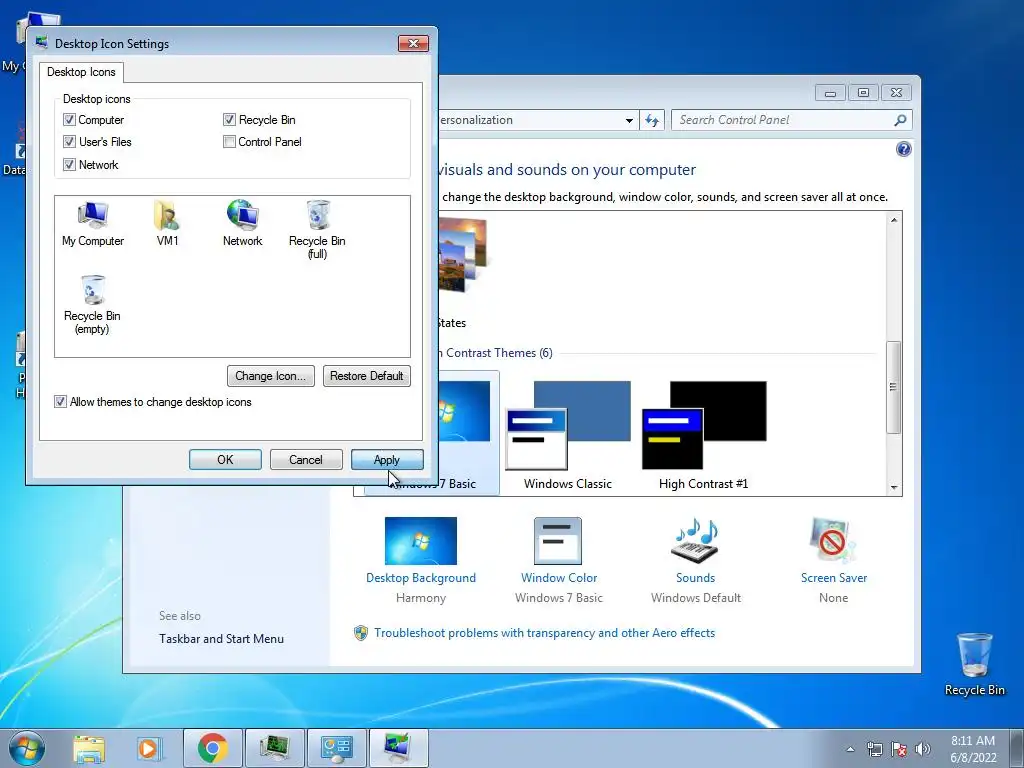Click the Personalization address breadcrumb
The image size is (1024, 768).
(x=477, y=120)
